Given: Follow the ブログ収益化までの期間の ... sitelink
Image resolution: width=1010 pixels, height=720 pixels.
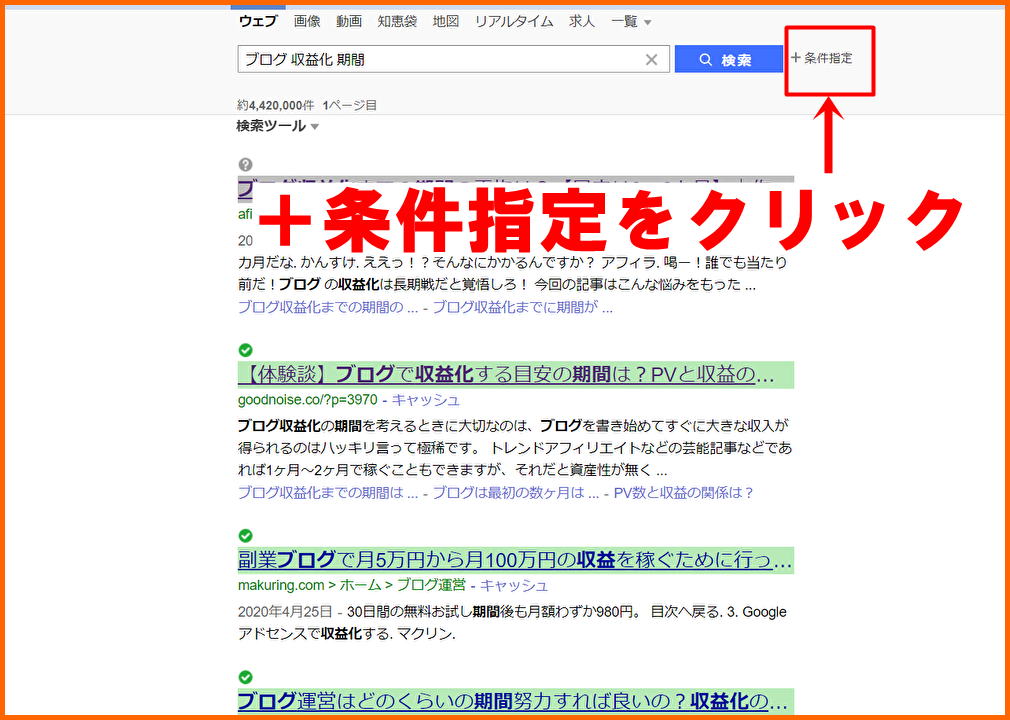Looking at the screenshot, I should pyautogui.click(x=328, y=307).
